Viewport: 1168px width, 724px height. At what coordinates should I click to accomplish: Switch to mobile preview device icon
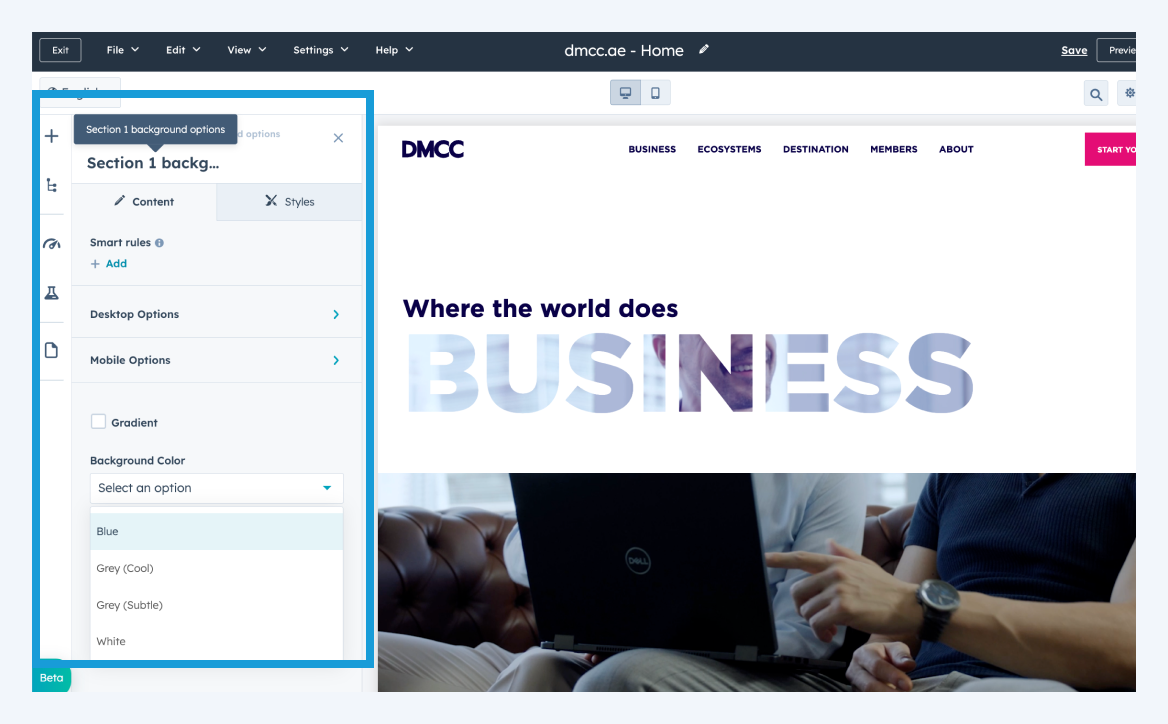tap(655, 93)
